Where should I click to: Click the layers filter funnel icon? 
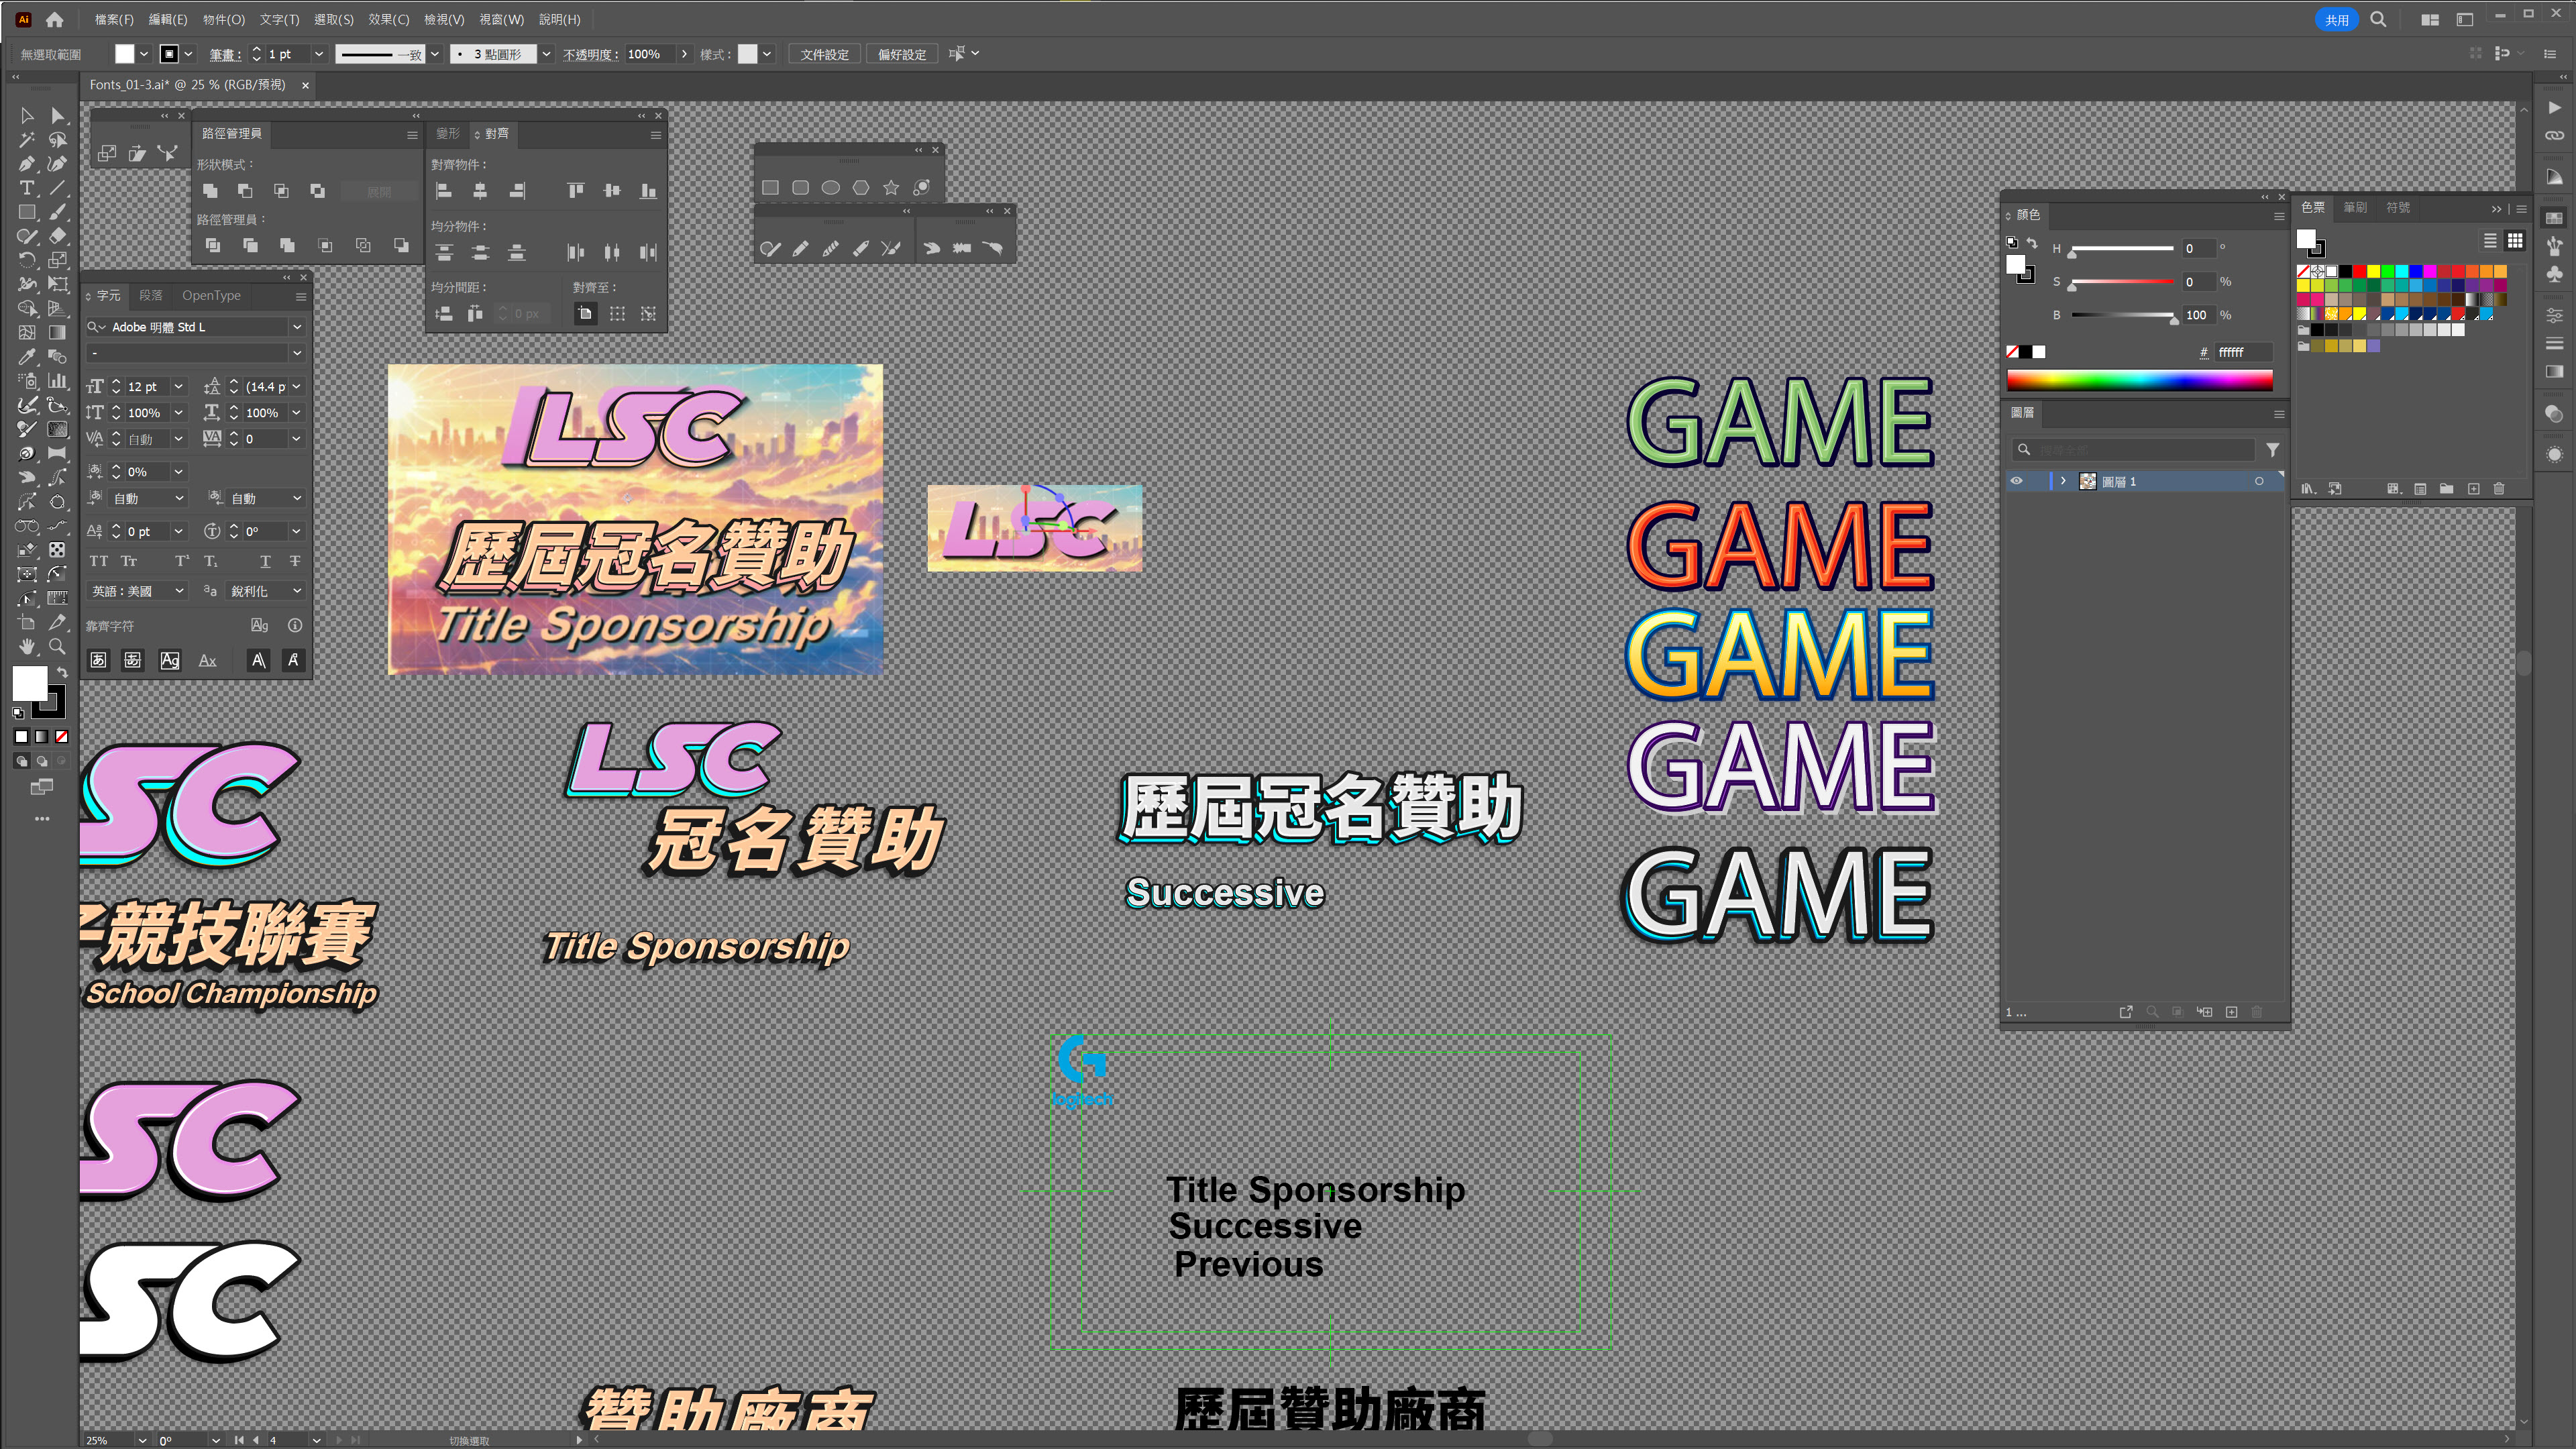click(x=2272, y=450)
